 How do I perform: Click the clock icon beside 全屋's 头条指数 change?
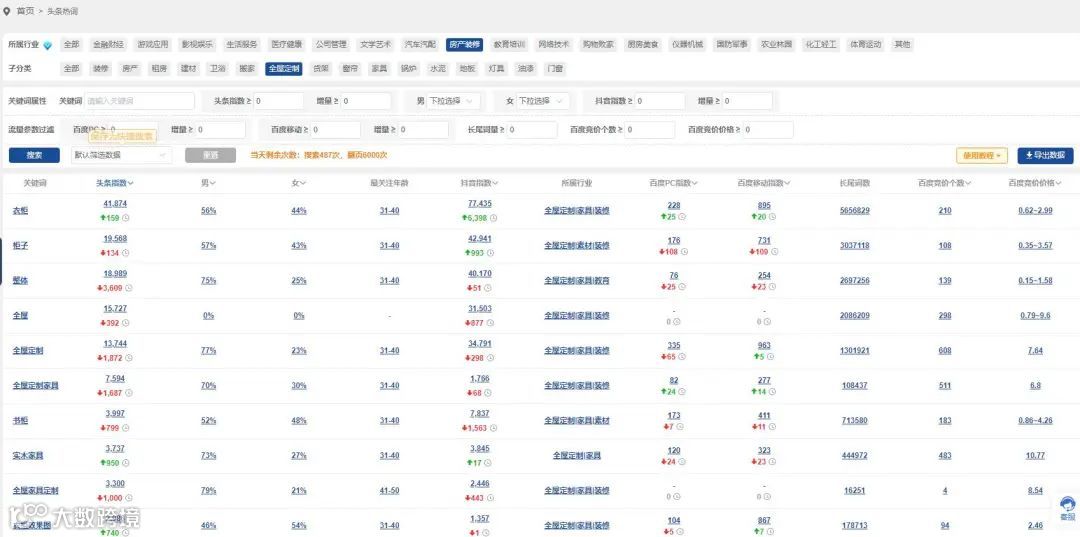coord(126,323)
